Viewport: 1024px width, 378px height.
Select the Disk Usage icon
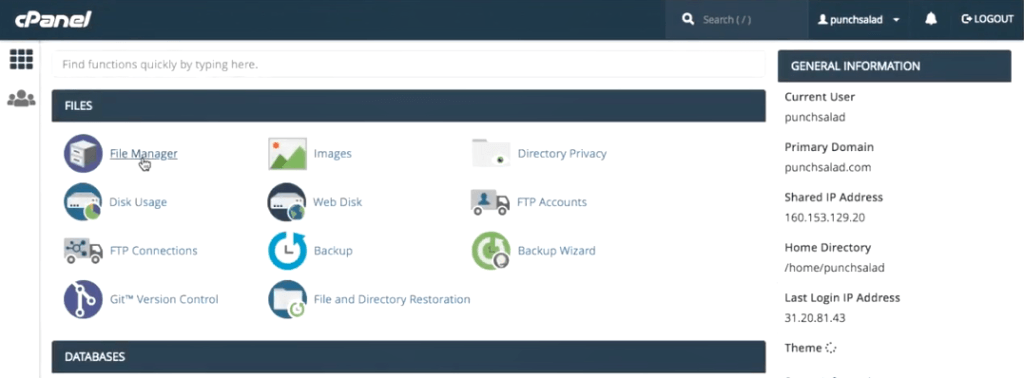tap(83, 202)
